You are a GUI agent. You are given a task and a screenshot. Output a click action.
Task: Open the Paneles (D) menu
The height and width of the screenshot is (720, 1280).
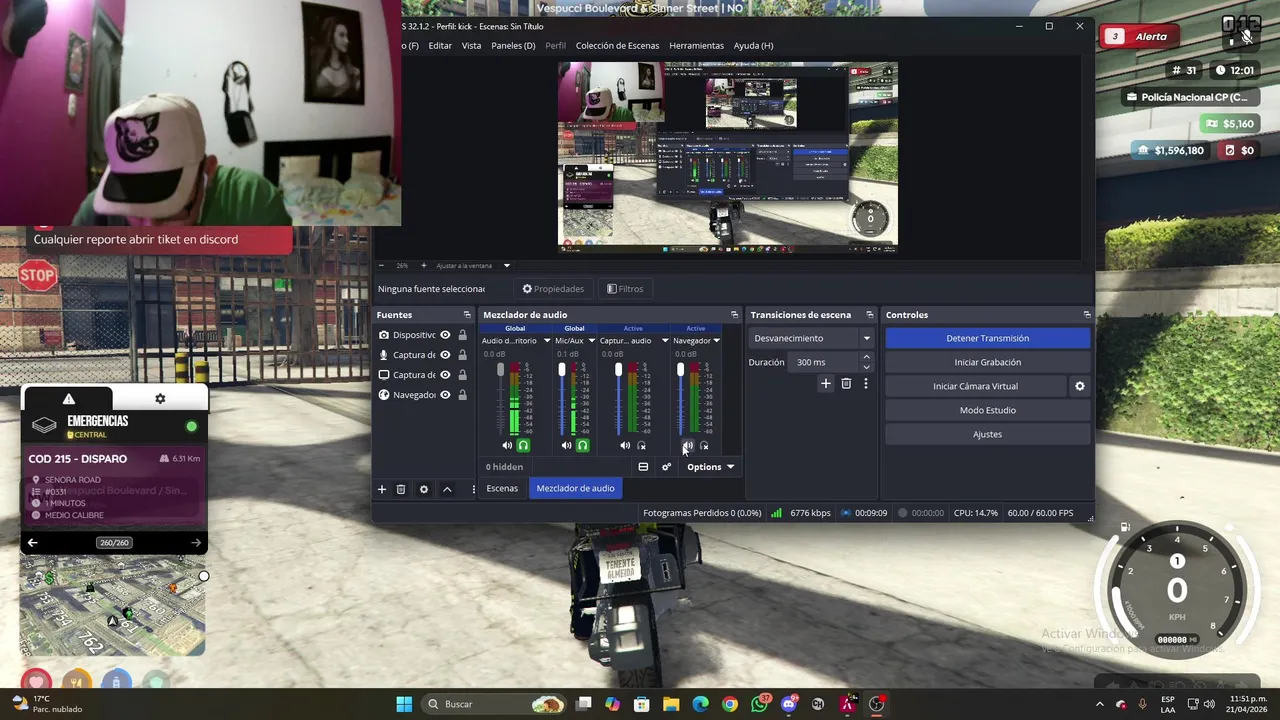(x=513, y=46)
